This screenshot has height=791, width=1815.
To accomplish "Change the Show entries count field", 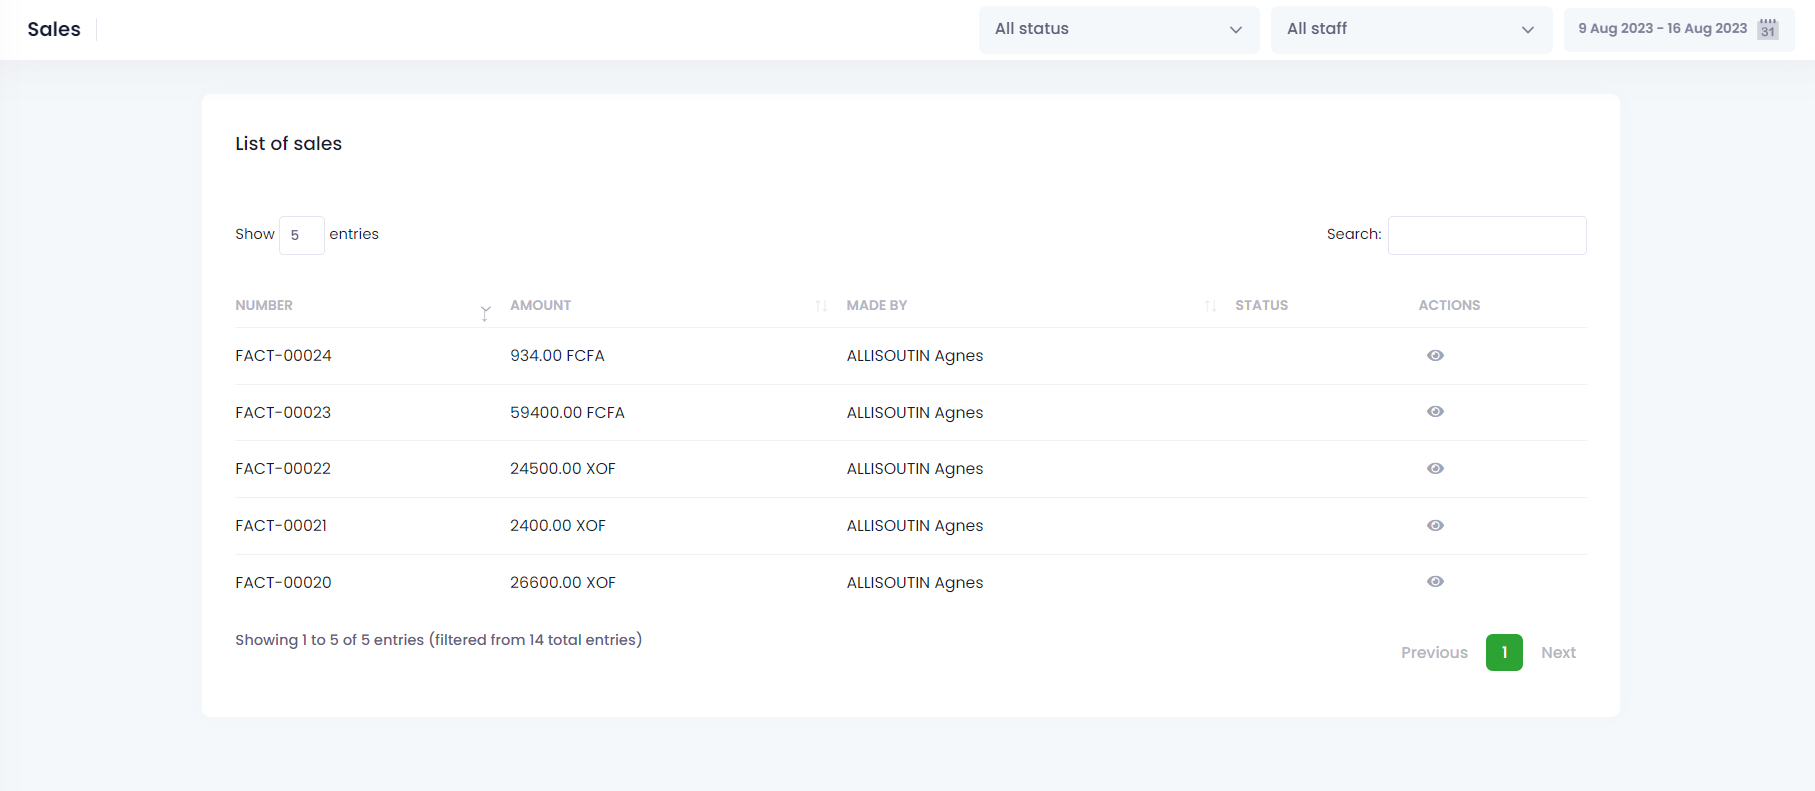I will click(301, 235).
